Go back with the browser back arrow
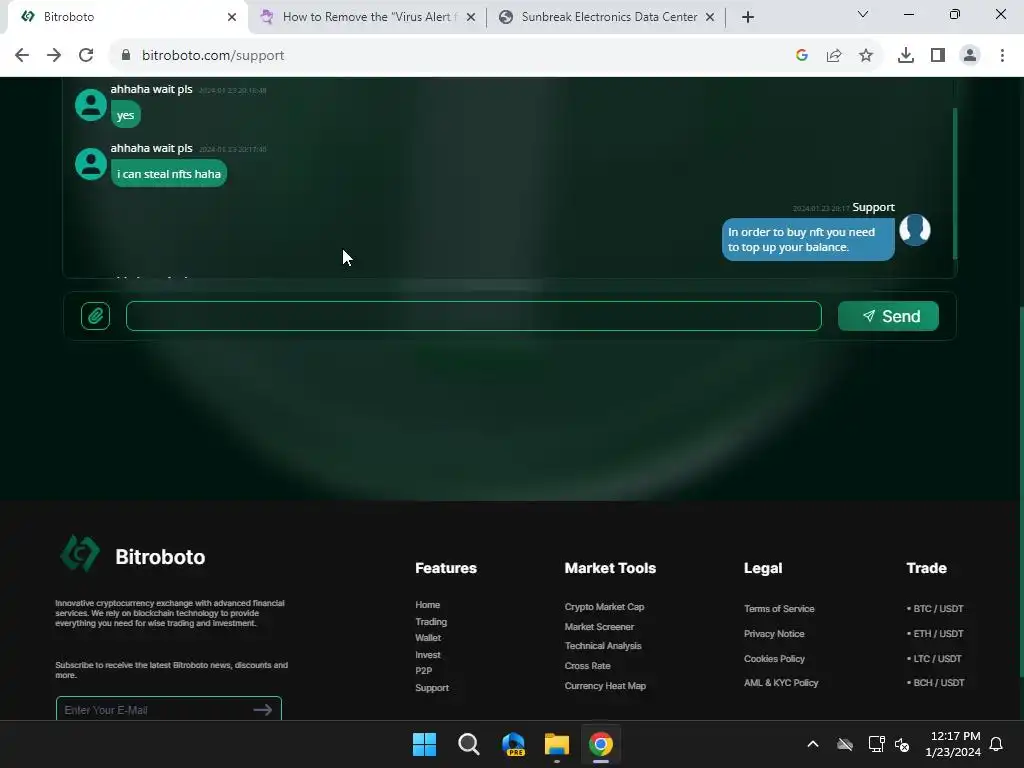Screen dimensions: 1024x768 [22, 55]
